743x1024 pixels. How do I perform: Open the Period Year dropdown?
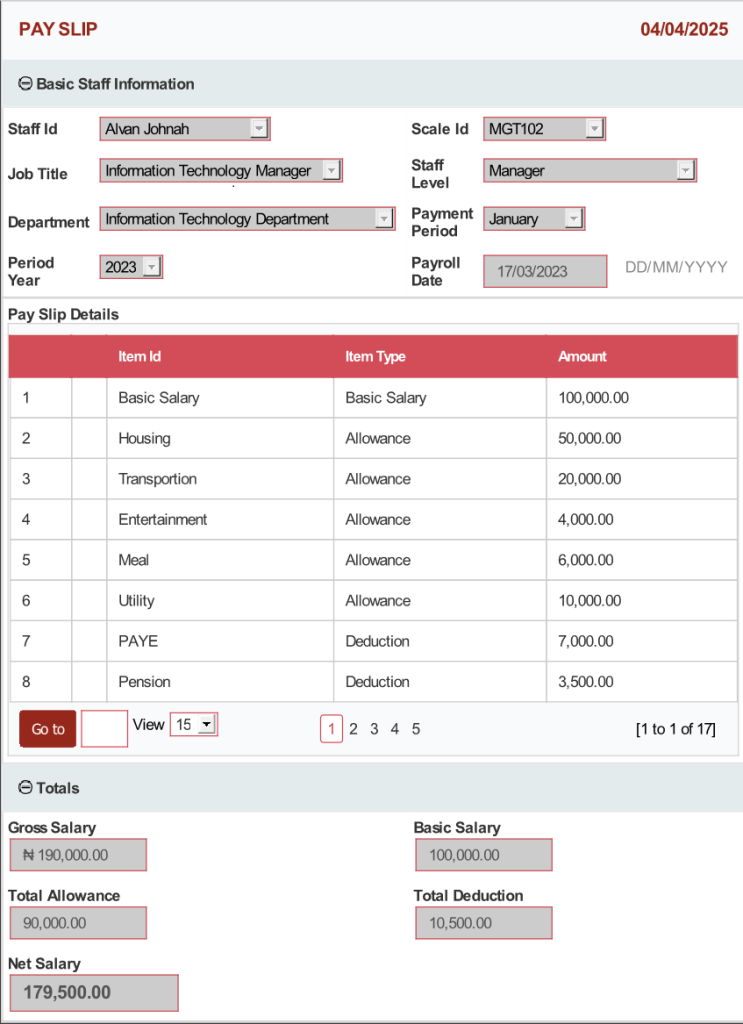[x=150, y=267]
